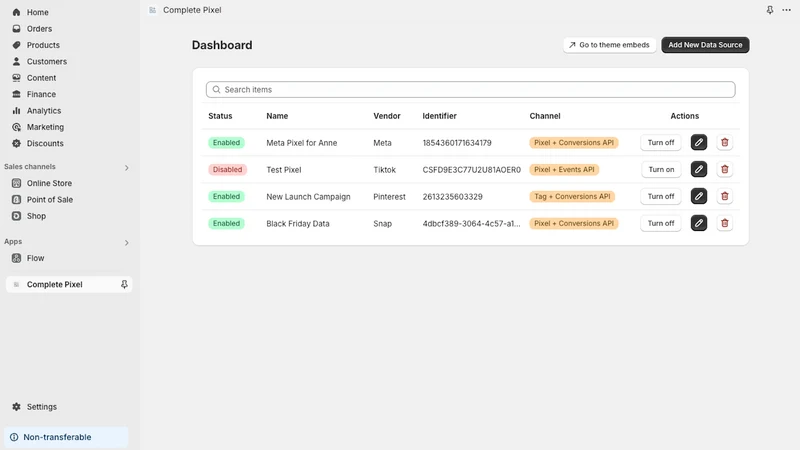Click the Status column header
The image size is (800, 450).
(x=220, y=116)
